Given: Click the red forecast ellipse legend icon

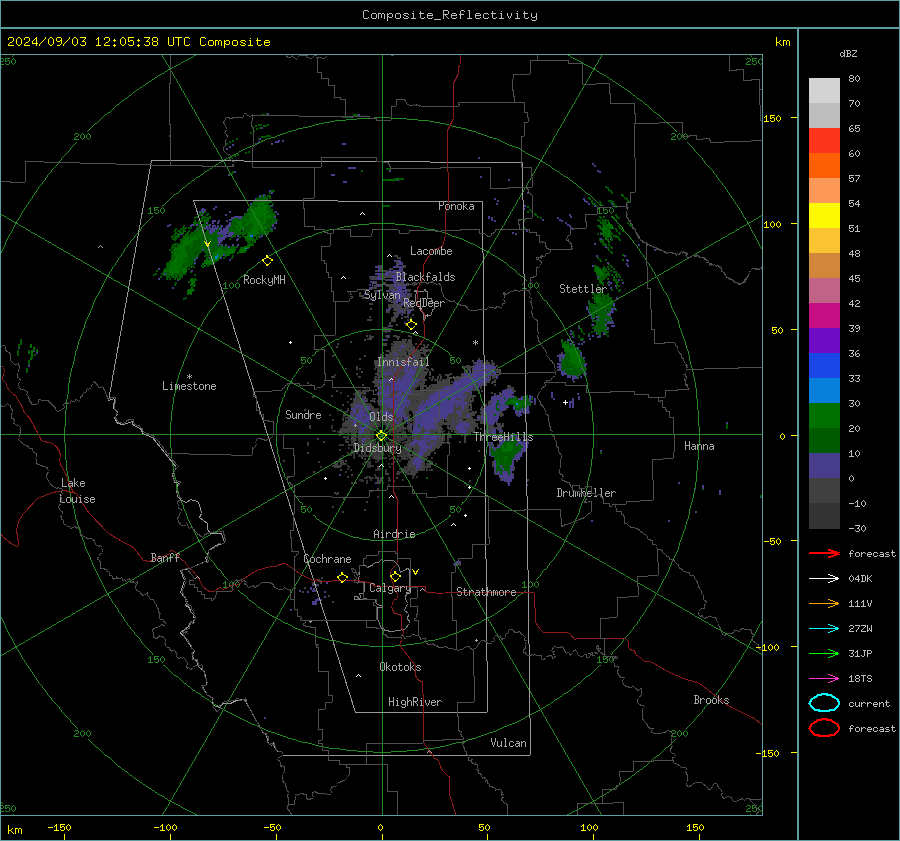Looking at the screenshot, I should (824, 728).
